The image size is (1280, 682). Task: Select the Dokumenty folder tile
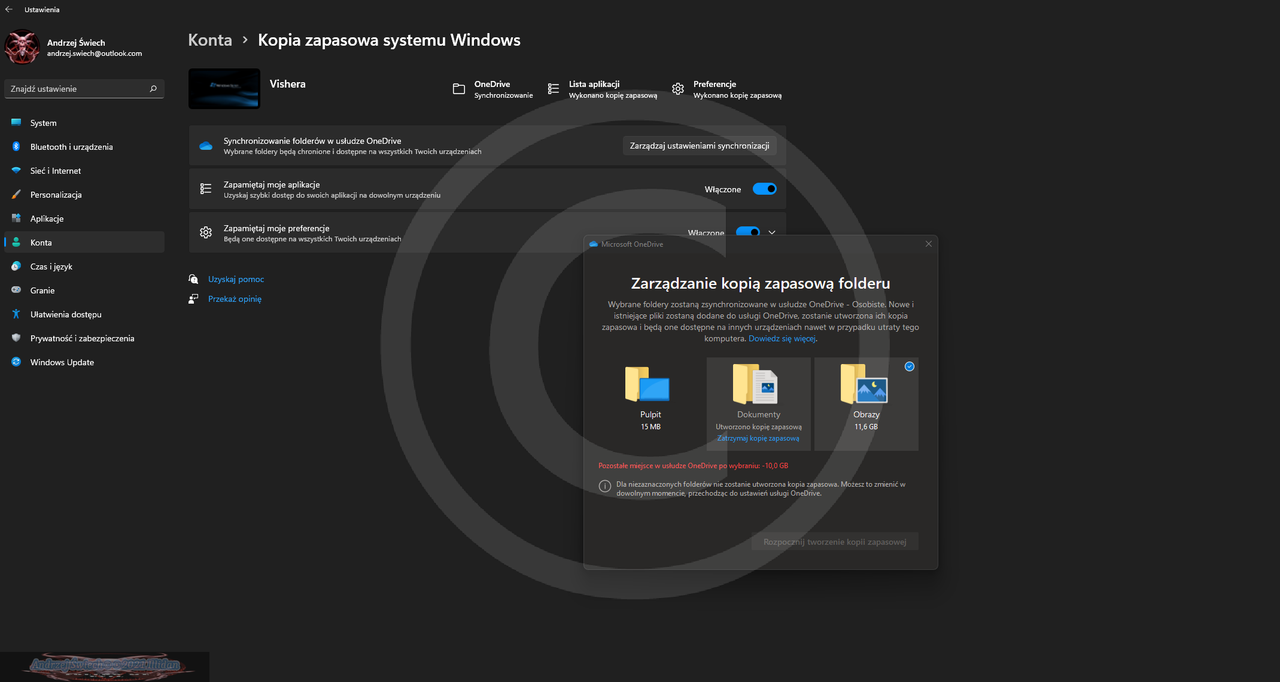tap(758, 404)
